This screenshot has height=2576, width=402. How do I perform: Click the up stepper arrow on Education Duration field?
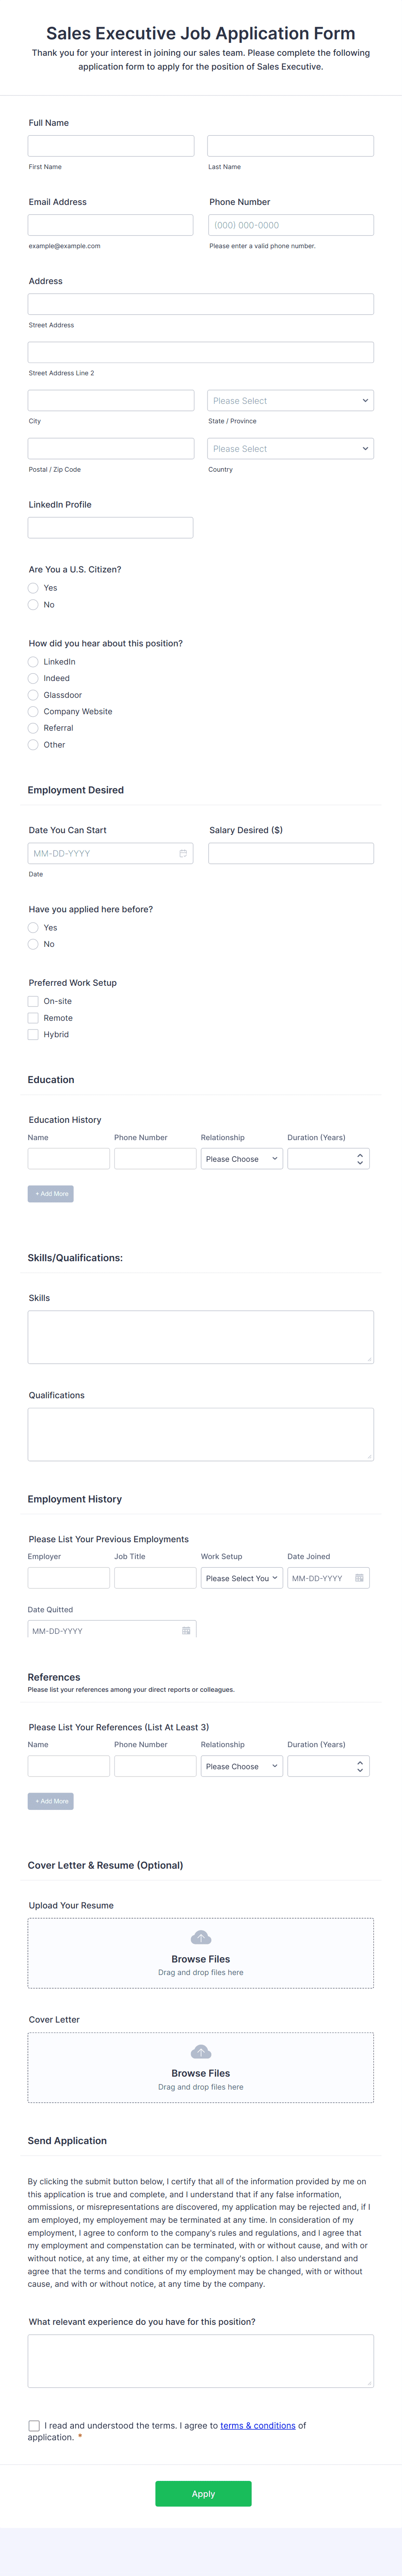point(360,1154)
